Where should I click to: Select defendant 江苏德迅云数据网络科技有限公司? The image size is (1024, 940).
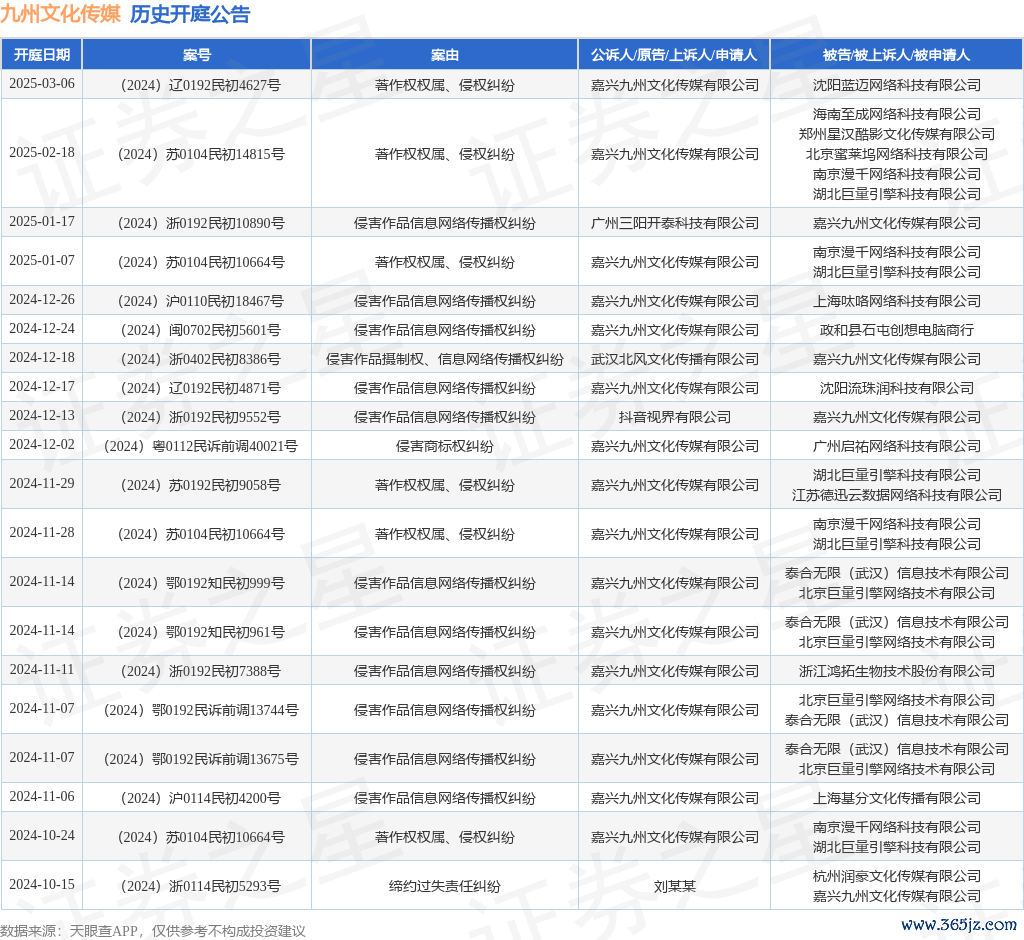tap(897, 495)
